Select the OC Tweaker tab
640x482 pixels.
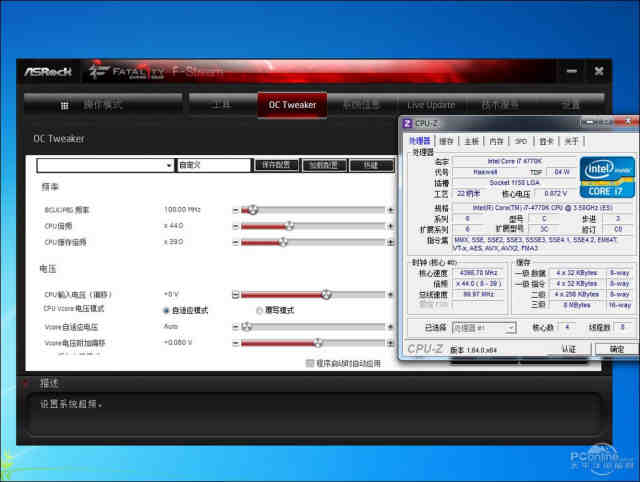(292, 105)
